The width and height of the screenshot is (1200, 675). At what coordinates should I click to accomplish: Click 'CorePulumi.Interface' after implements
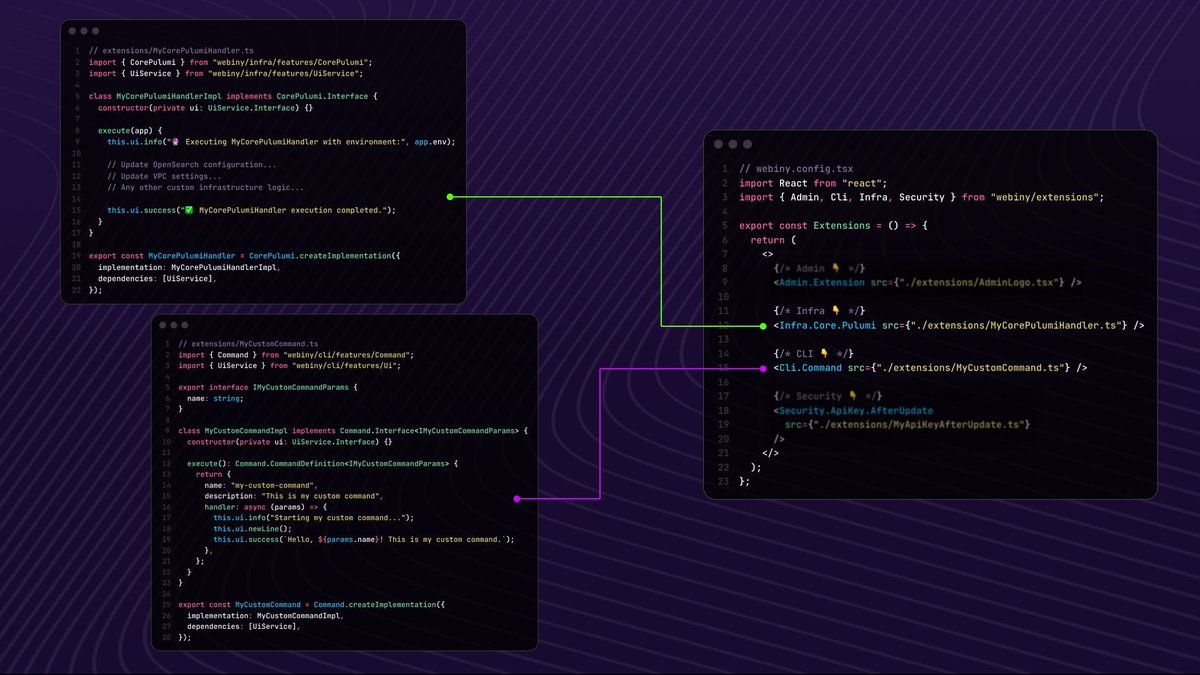322,96
